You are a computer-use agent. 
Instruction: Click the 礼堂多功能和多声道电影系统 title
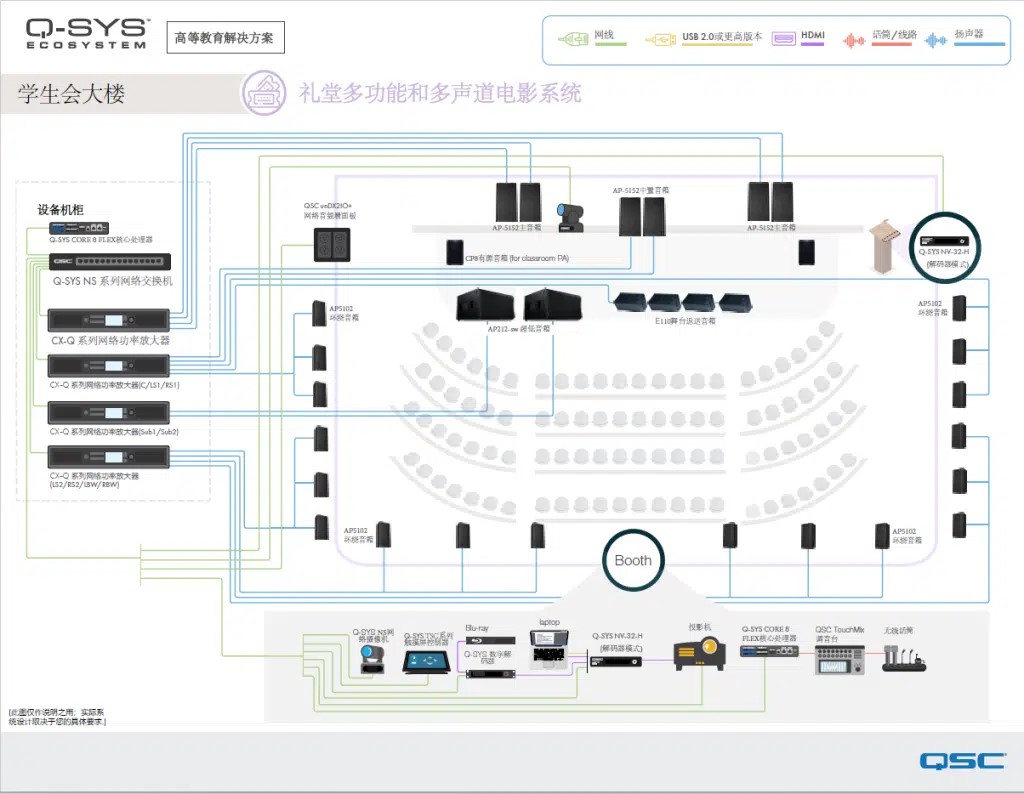(x=440, y=93)
